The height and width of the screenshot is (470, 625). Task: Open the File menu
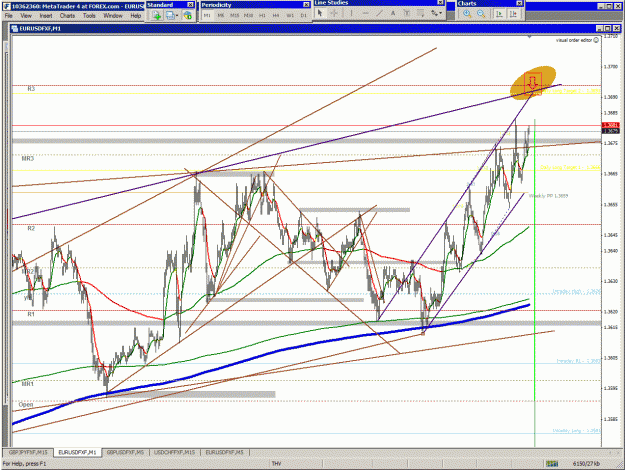click(x=8, y=16)
